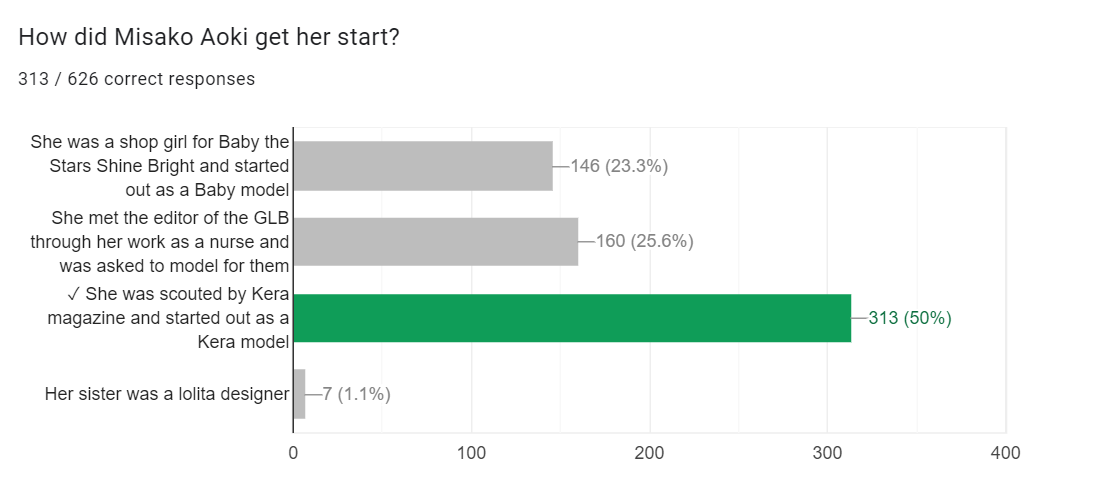Click the 300 axis tick label
Screen dimensions: 1117x481
(x=827, y=453)
